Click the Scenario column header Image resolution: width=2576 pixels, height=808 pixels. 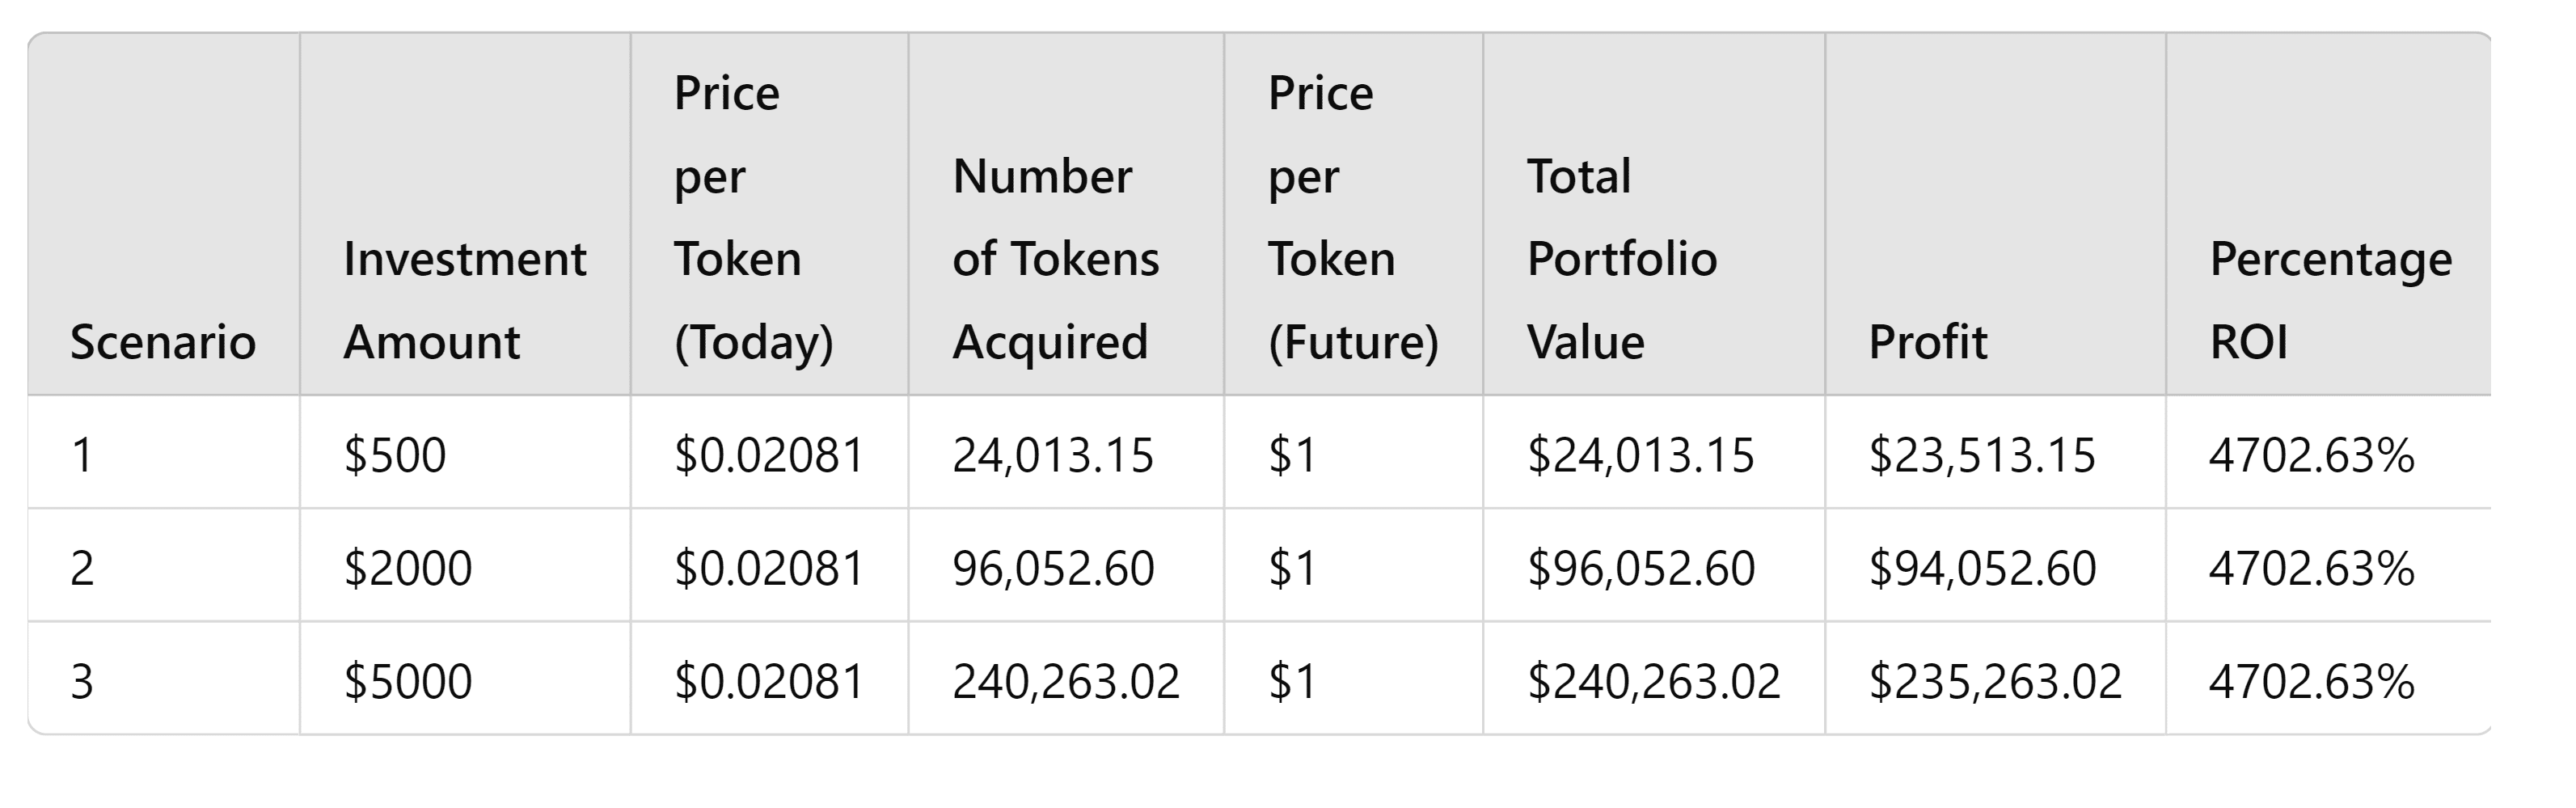click(163, 342)
